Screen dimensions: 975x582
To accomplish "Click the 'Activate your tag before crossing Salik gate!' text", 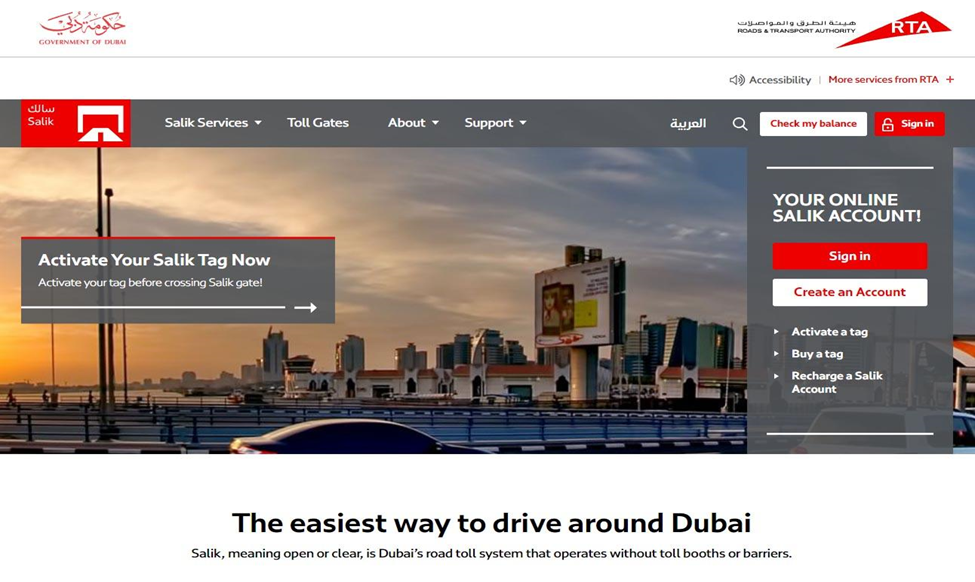I will 150,282.
